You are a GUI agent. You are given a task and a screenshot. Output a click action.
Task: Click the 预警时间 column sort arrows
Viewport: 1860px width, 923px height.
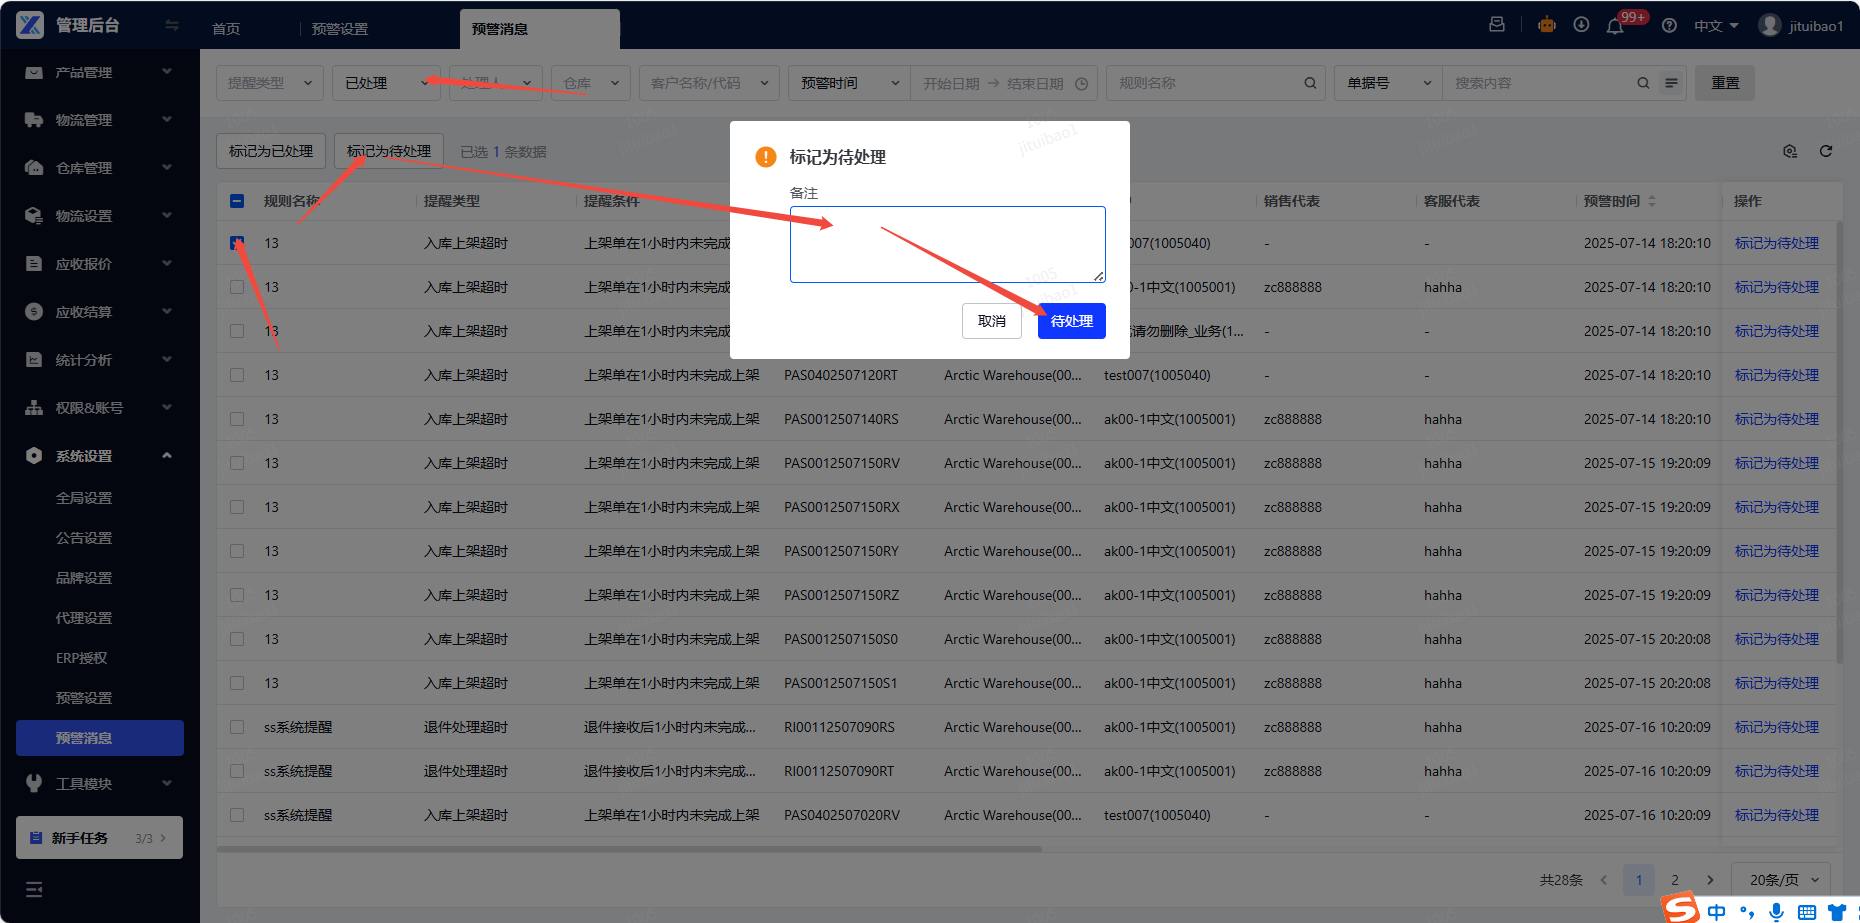pyautogui.click(x=1652, y=201)
